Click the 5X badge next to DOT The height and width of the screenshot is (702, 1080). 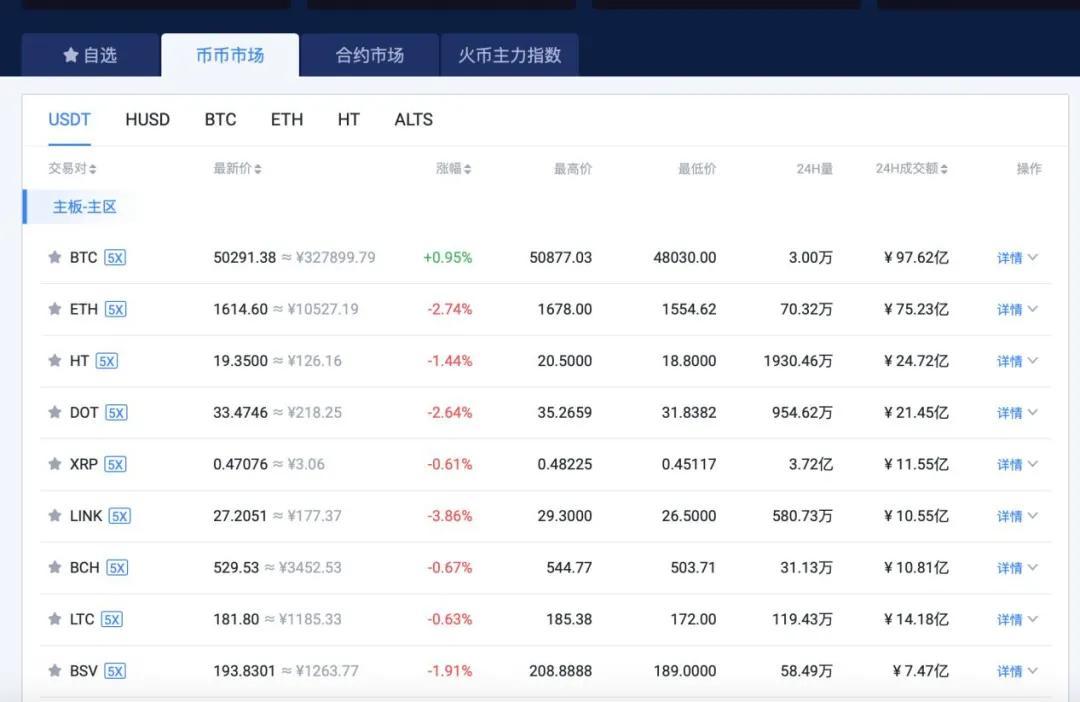click(116, 413)
